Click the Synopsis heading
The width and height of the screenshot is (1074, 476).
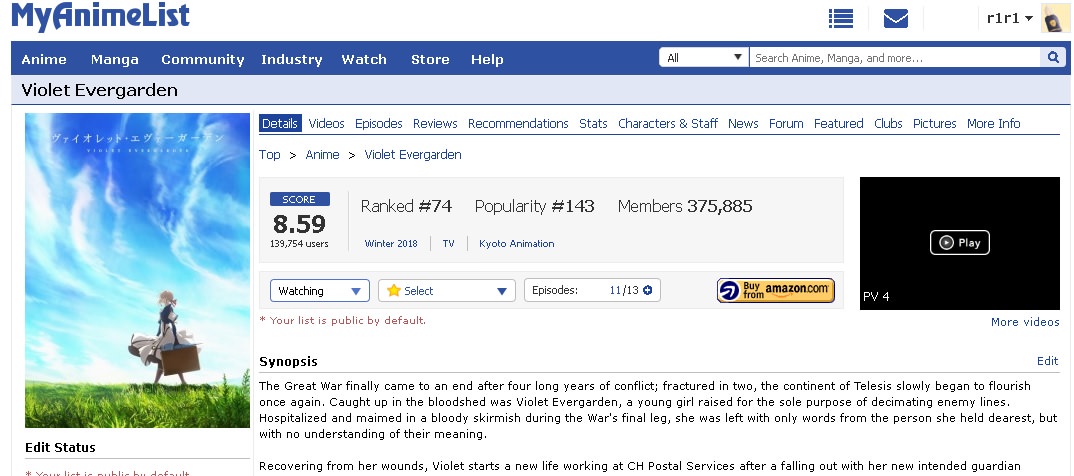pyautogui.click(x=288, y=362)
